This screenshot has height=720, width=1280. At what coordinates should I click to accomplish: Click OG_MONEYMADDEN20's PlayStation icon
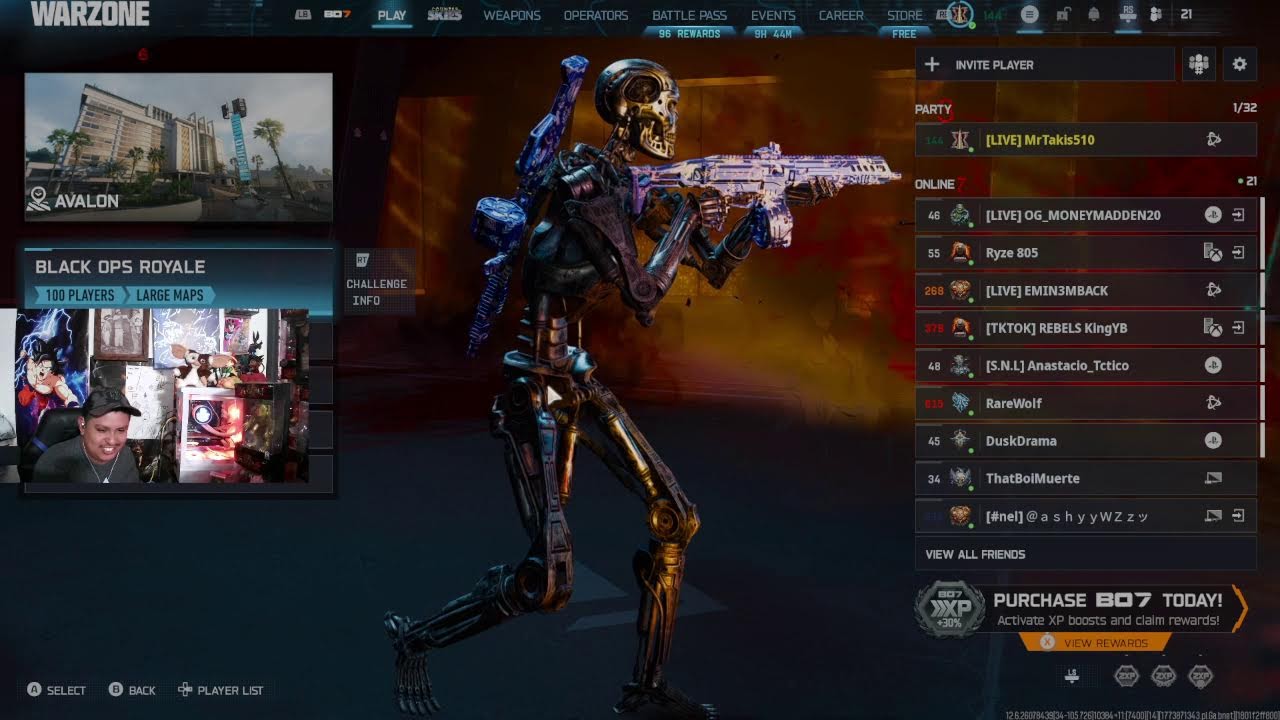coord(1213,215)
